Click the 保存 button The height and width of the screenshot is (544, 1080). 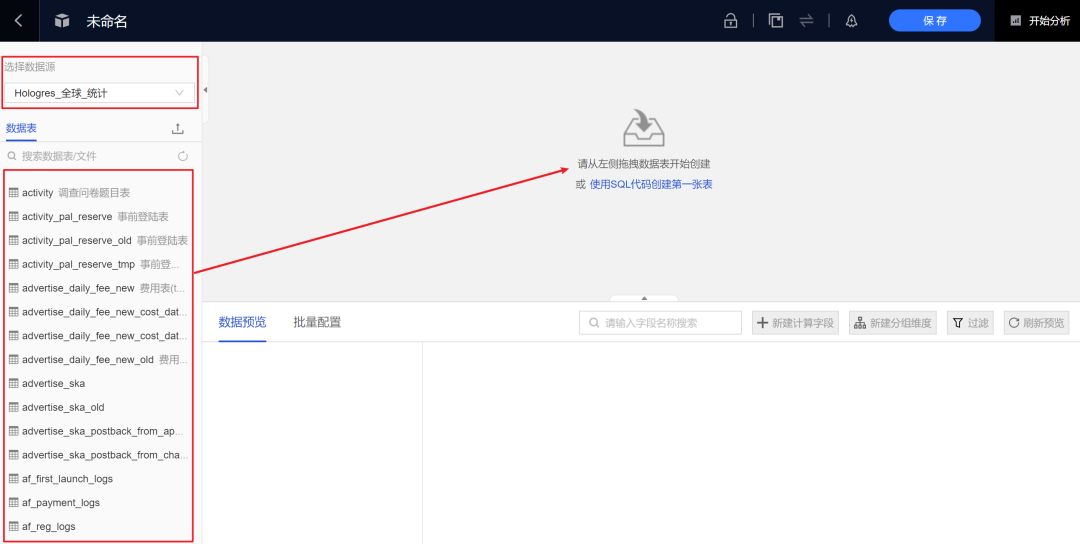(935, 21)
